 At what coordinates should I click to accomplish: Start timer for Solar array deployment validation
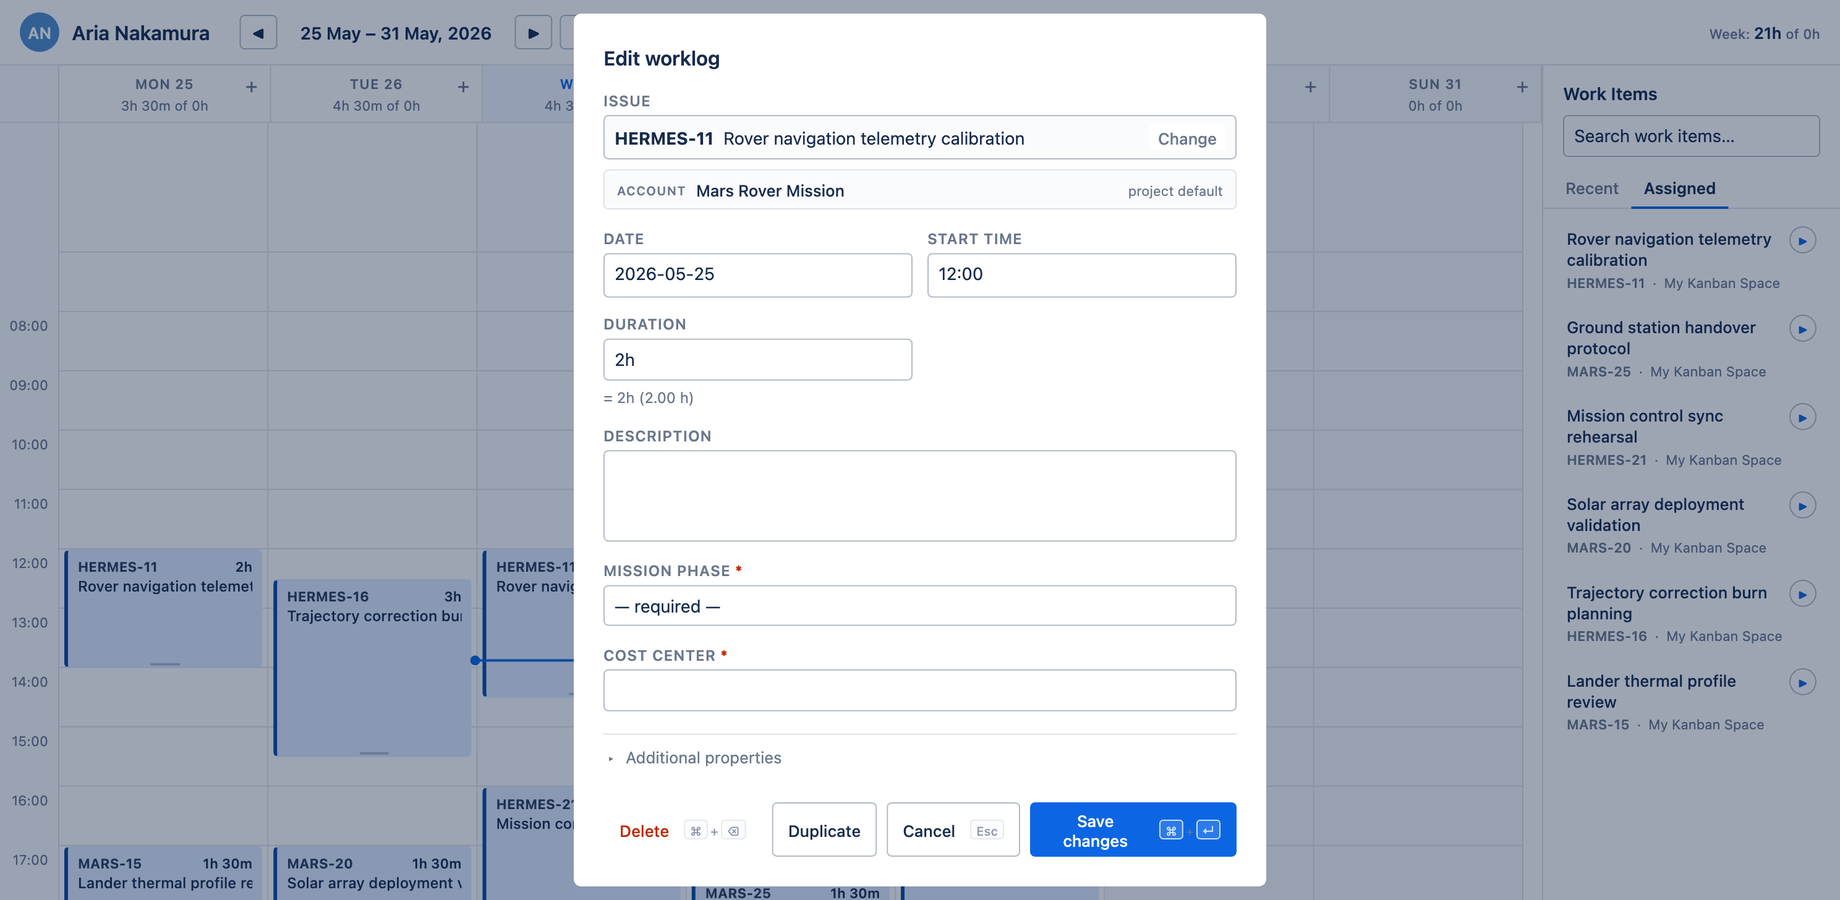(1803, 505)
